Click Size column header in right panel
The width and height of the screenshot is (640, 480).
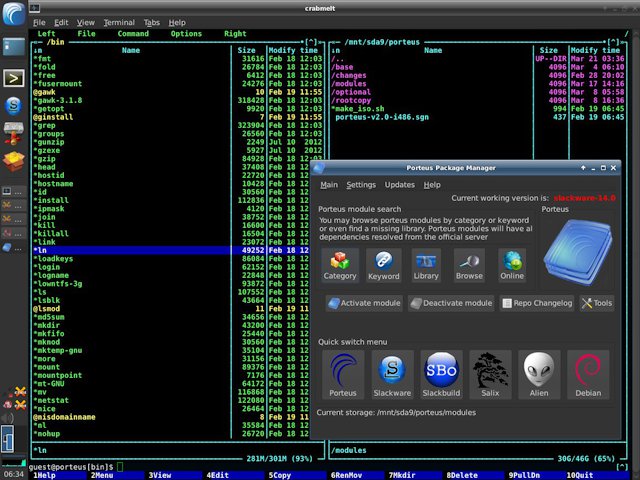pos(549,51)
